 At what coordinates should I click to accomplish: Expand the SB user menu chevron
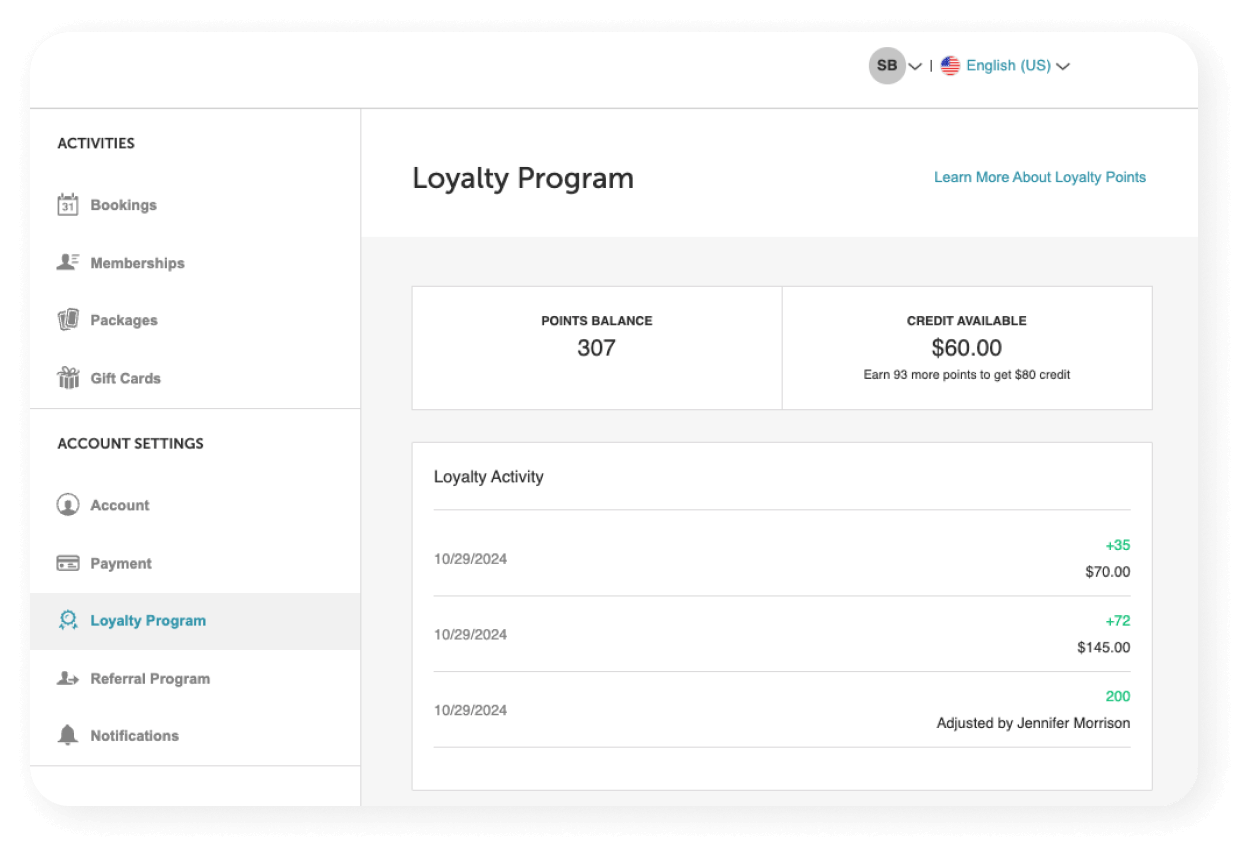(915, 67)
